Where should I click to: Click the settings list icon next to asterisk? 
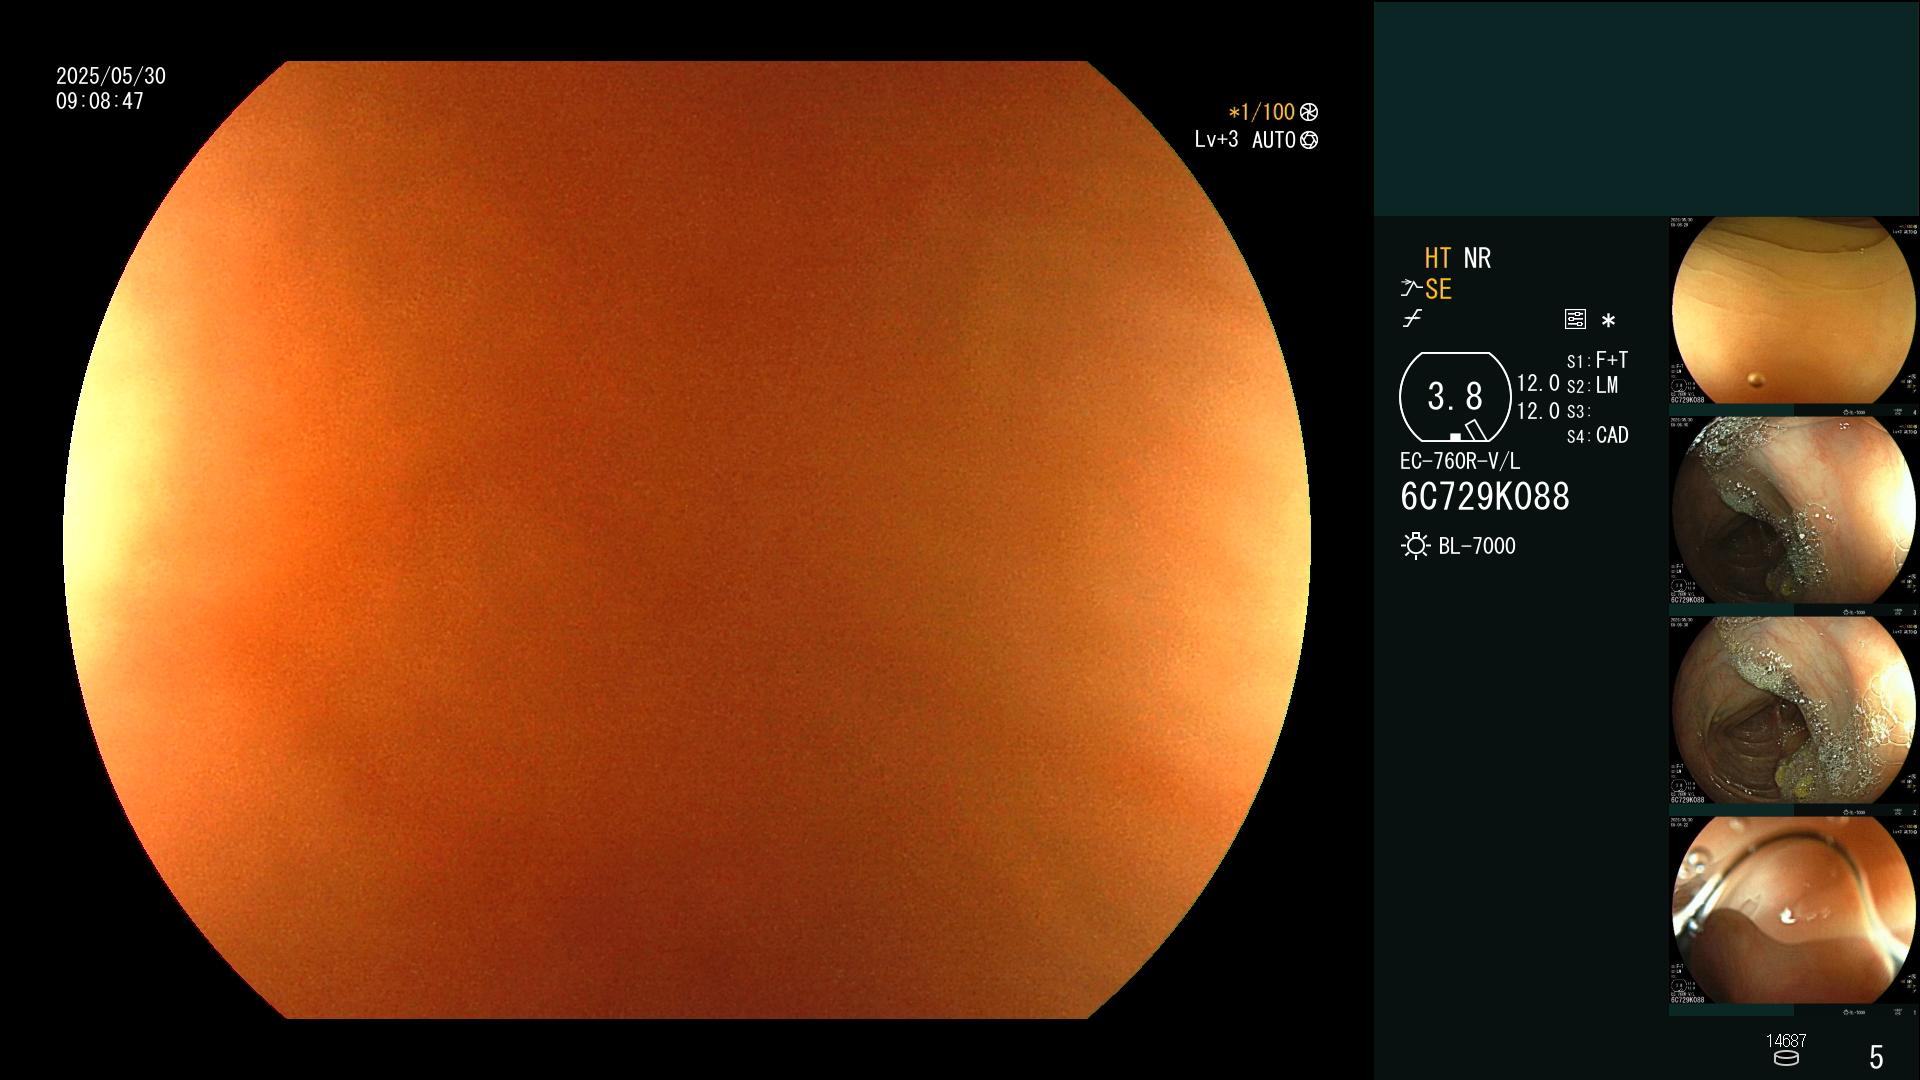[x=1575, y=319]
